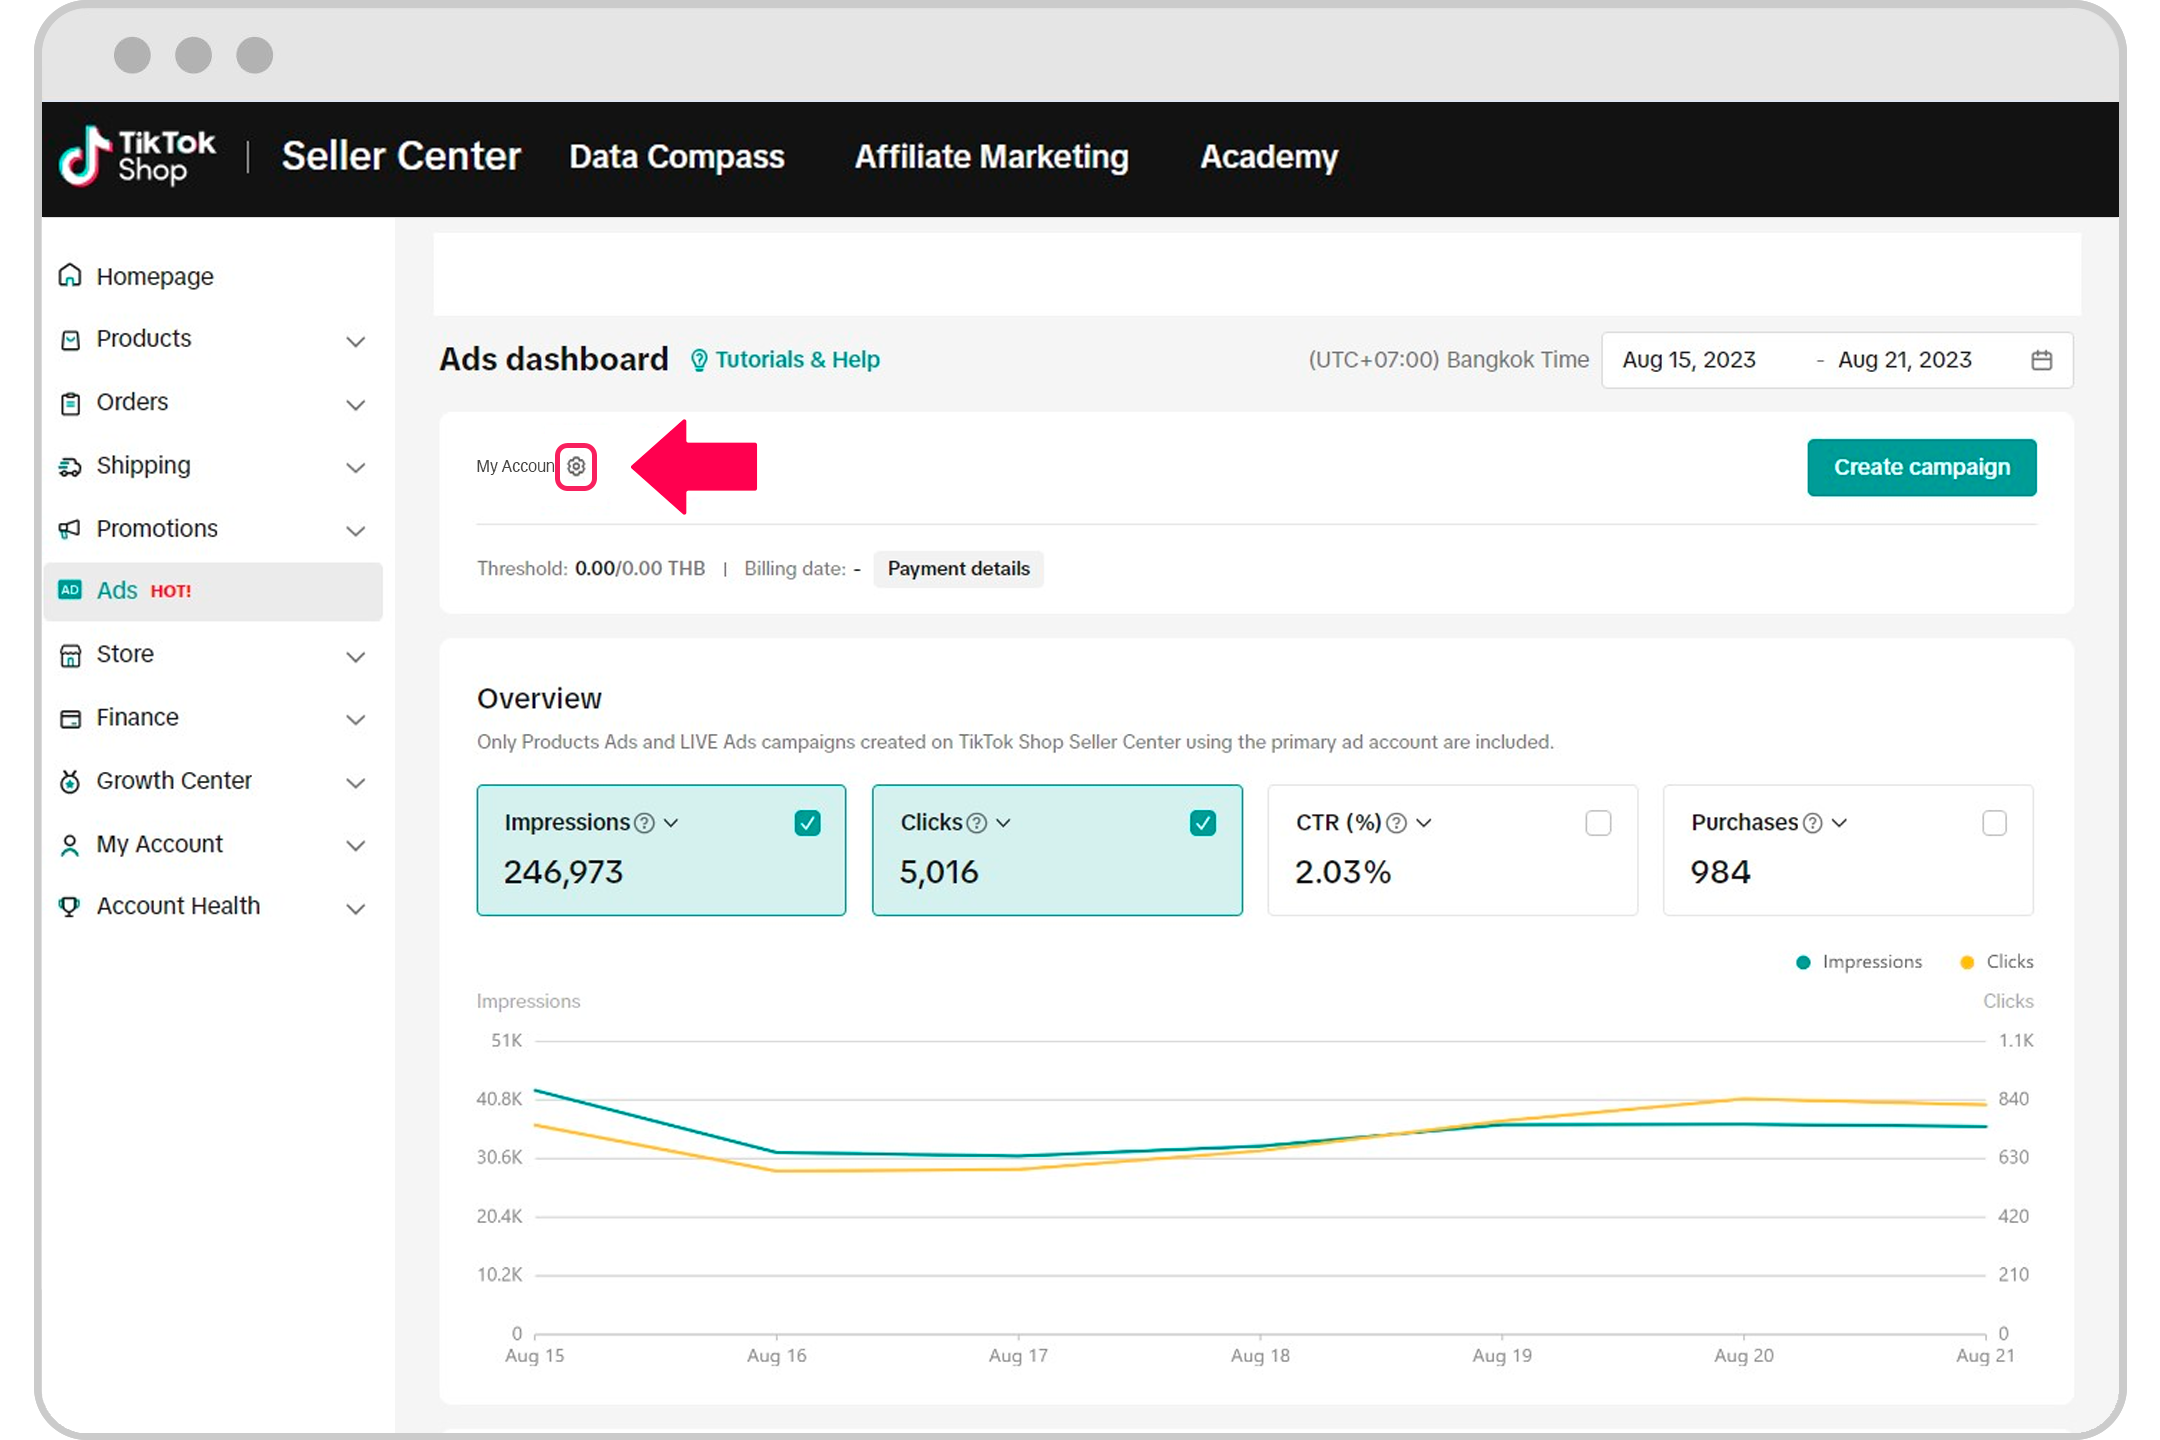Click the Overview heading

click(x=539, y=698)
